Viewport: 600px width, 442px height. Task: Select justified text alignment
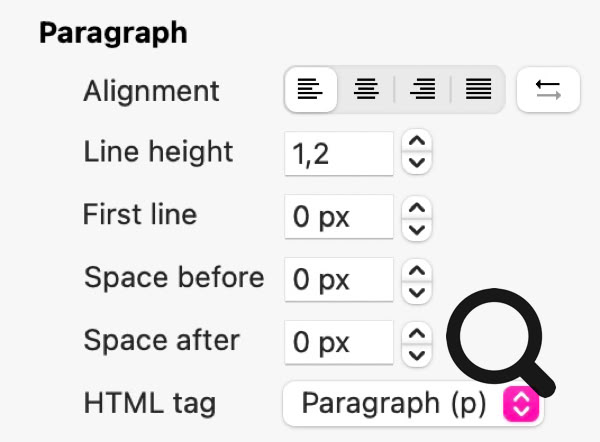(479, 90)
